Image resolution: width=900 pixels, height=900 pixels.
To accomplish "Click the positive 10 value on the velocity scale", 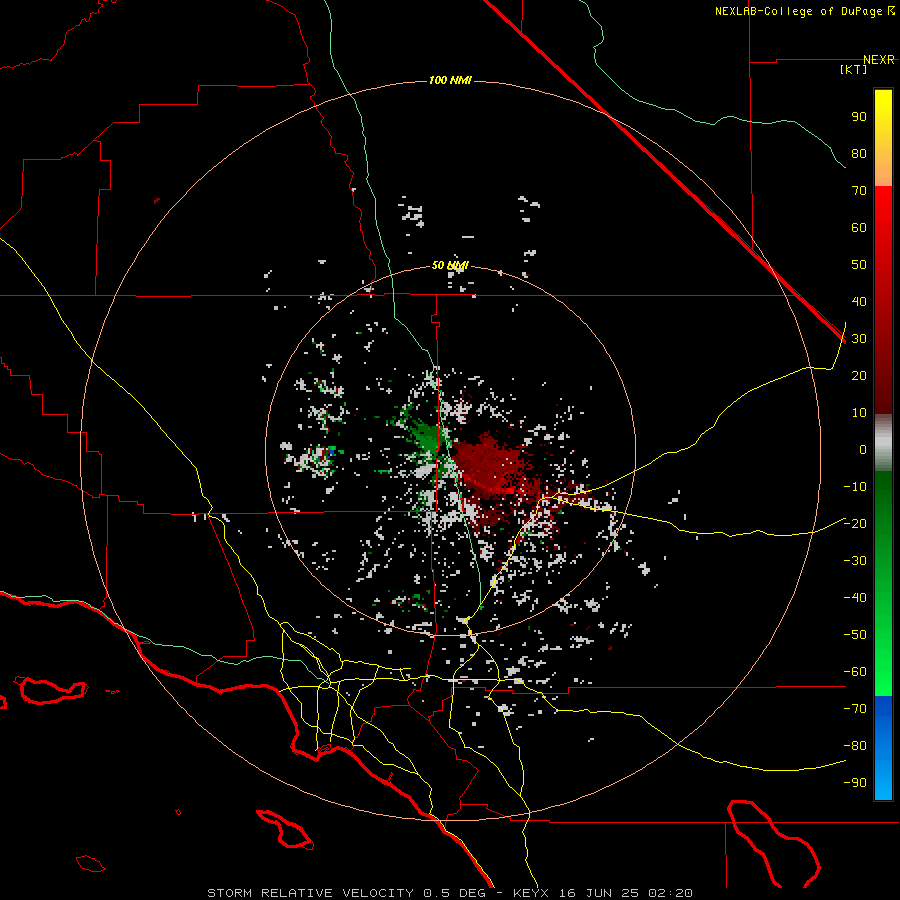I will point(859,413).
